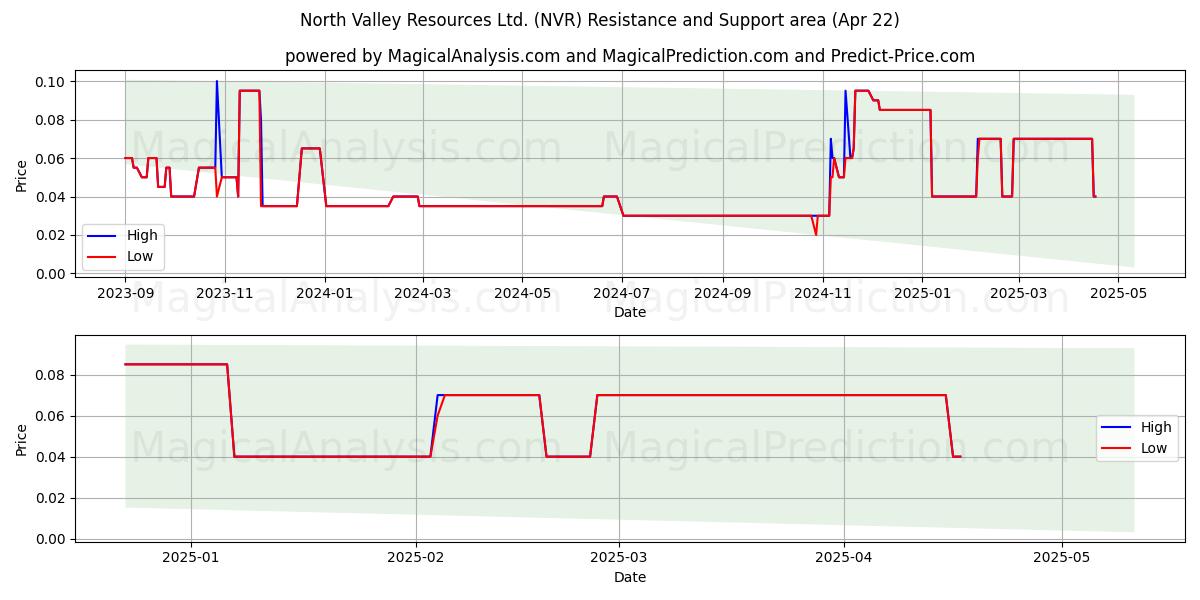
Task: Click the top chart's 'Price' axis label
Action: click(22, 174)
